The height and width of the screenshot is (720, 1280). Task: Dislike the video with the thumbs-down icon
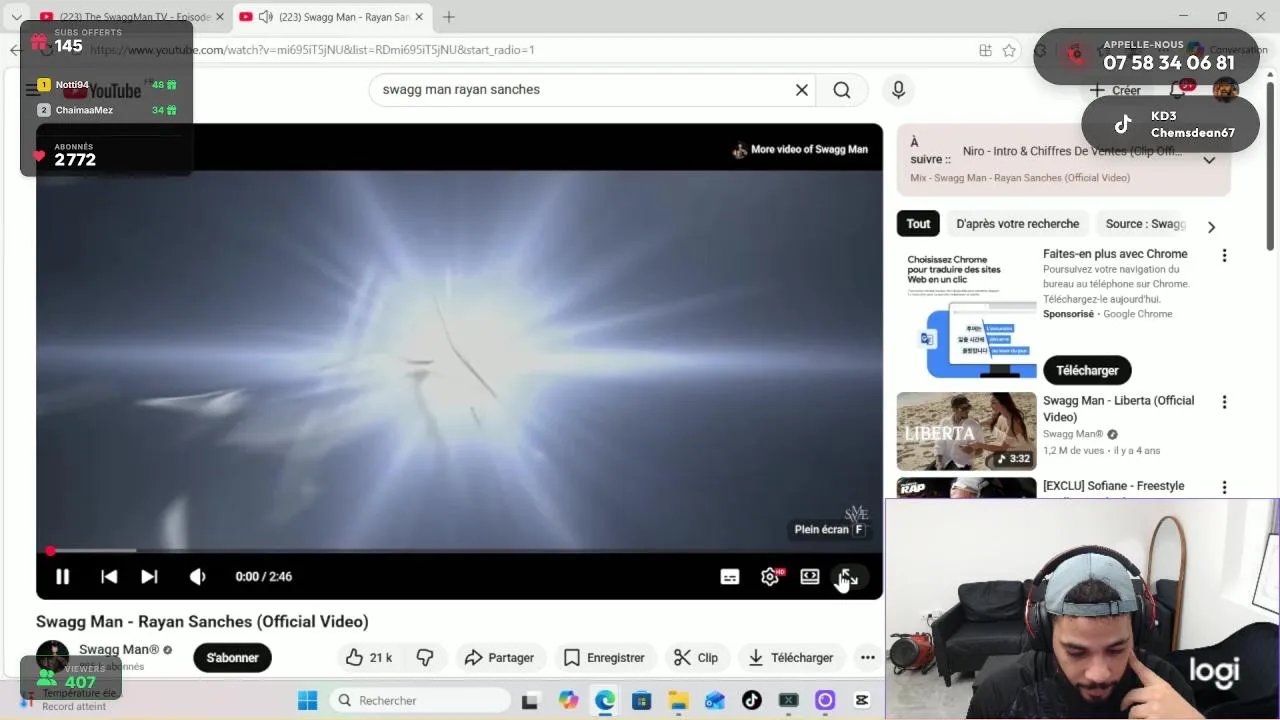click(x=425, y=658)
